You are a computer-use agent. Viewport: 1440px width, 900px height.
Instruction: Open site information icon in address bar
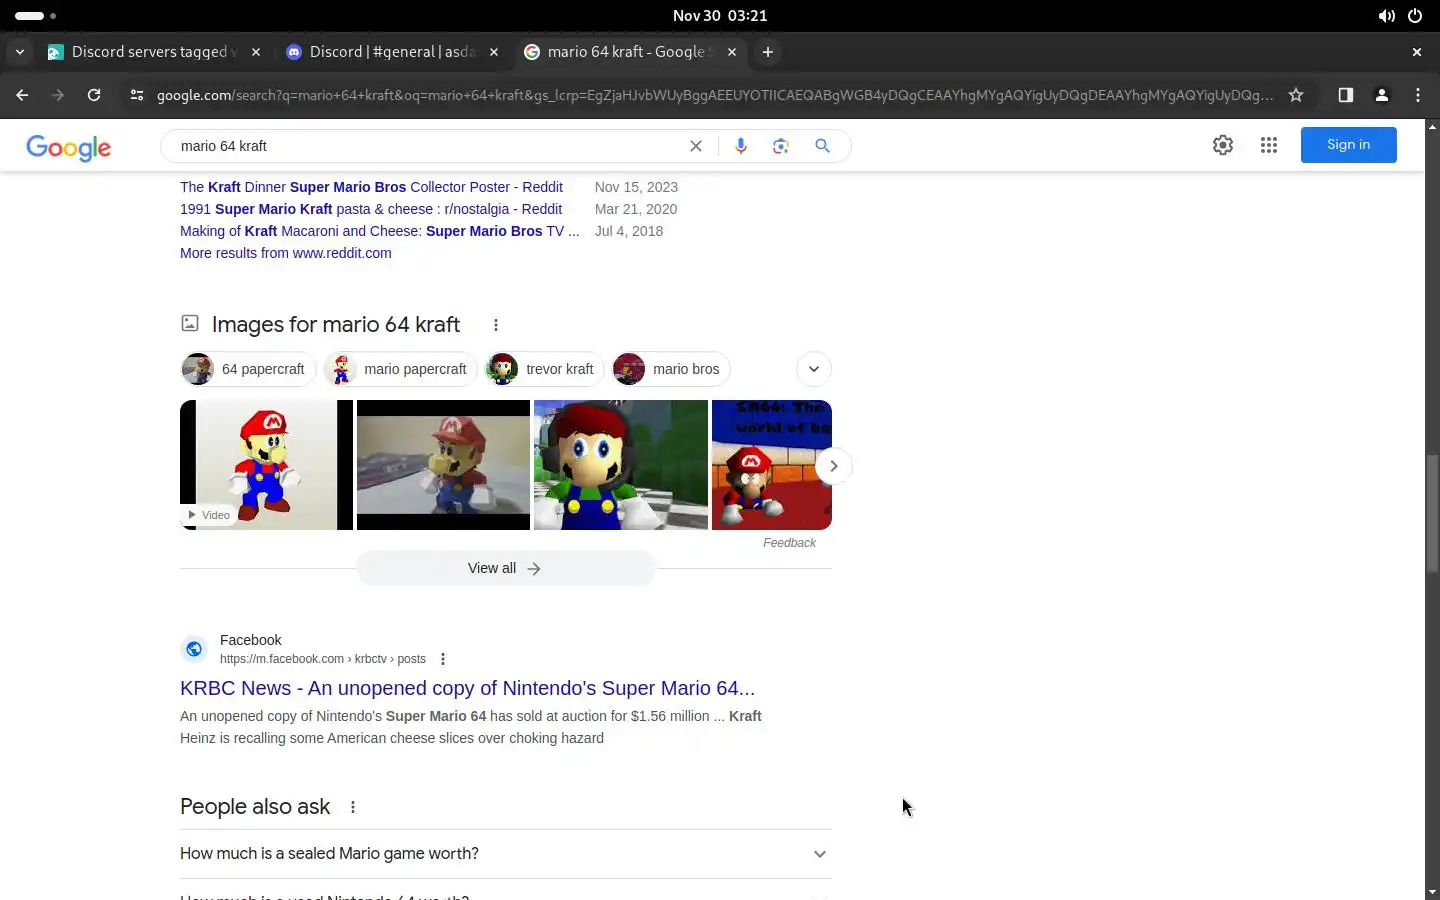[137, 95]
